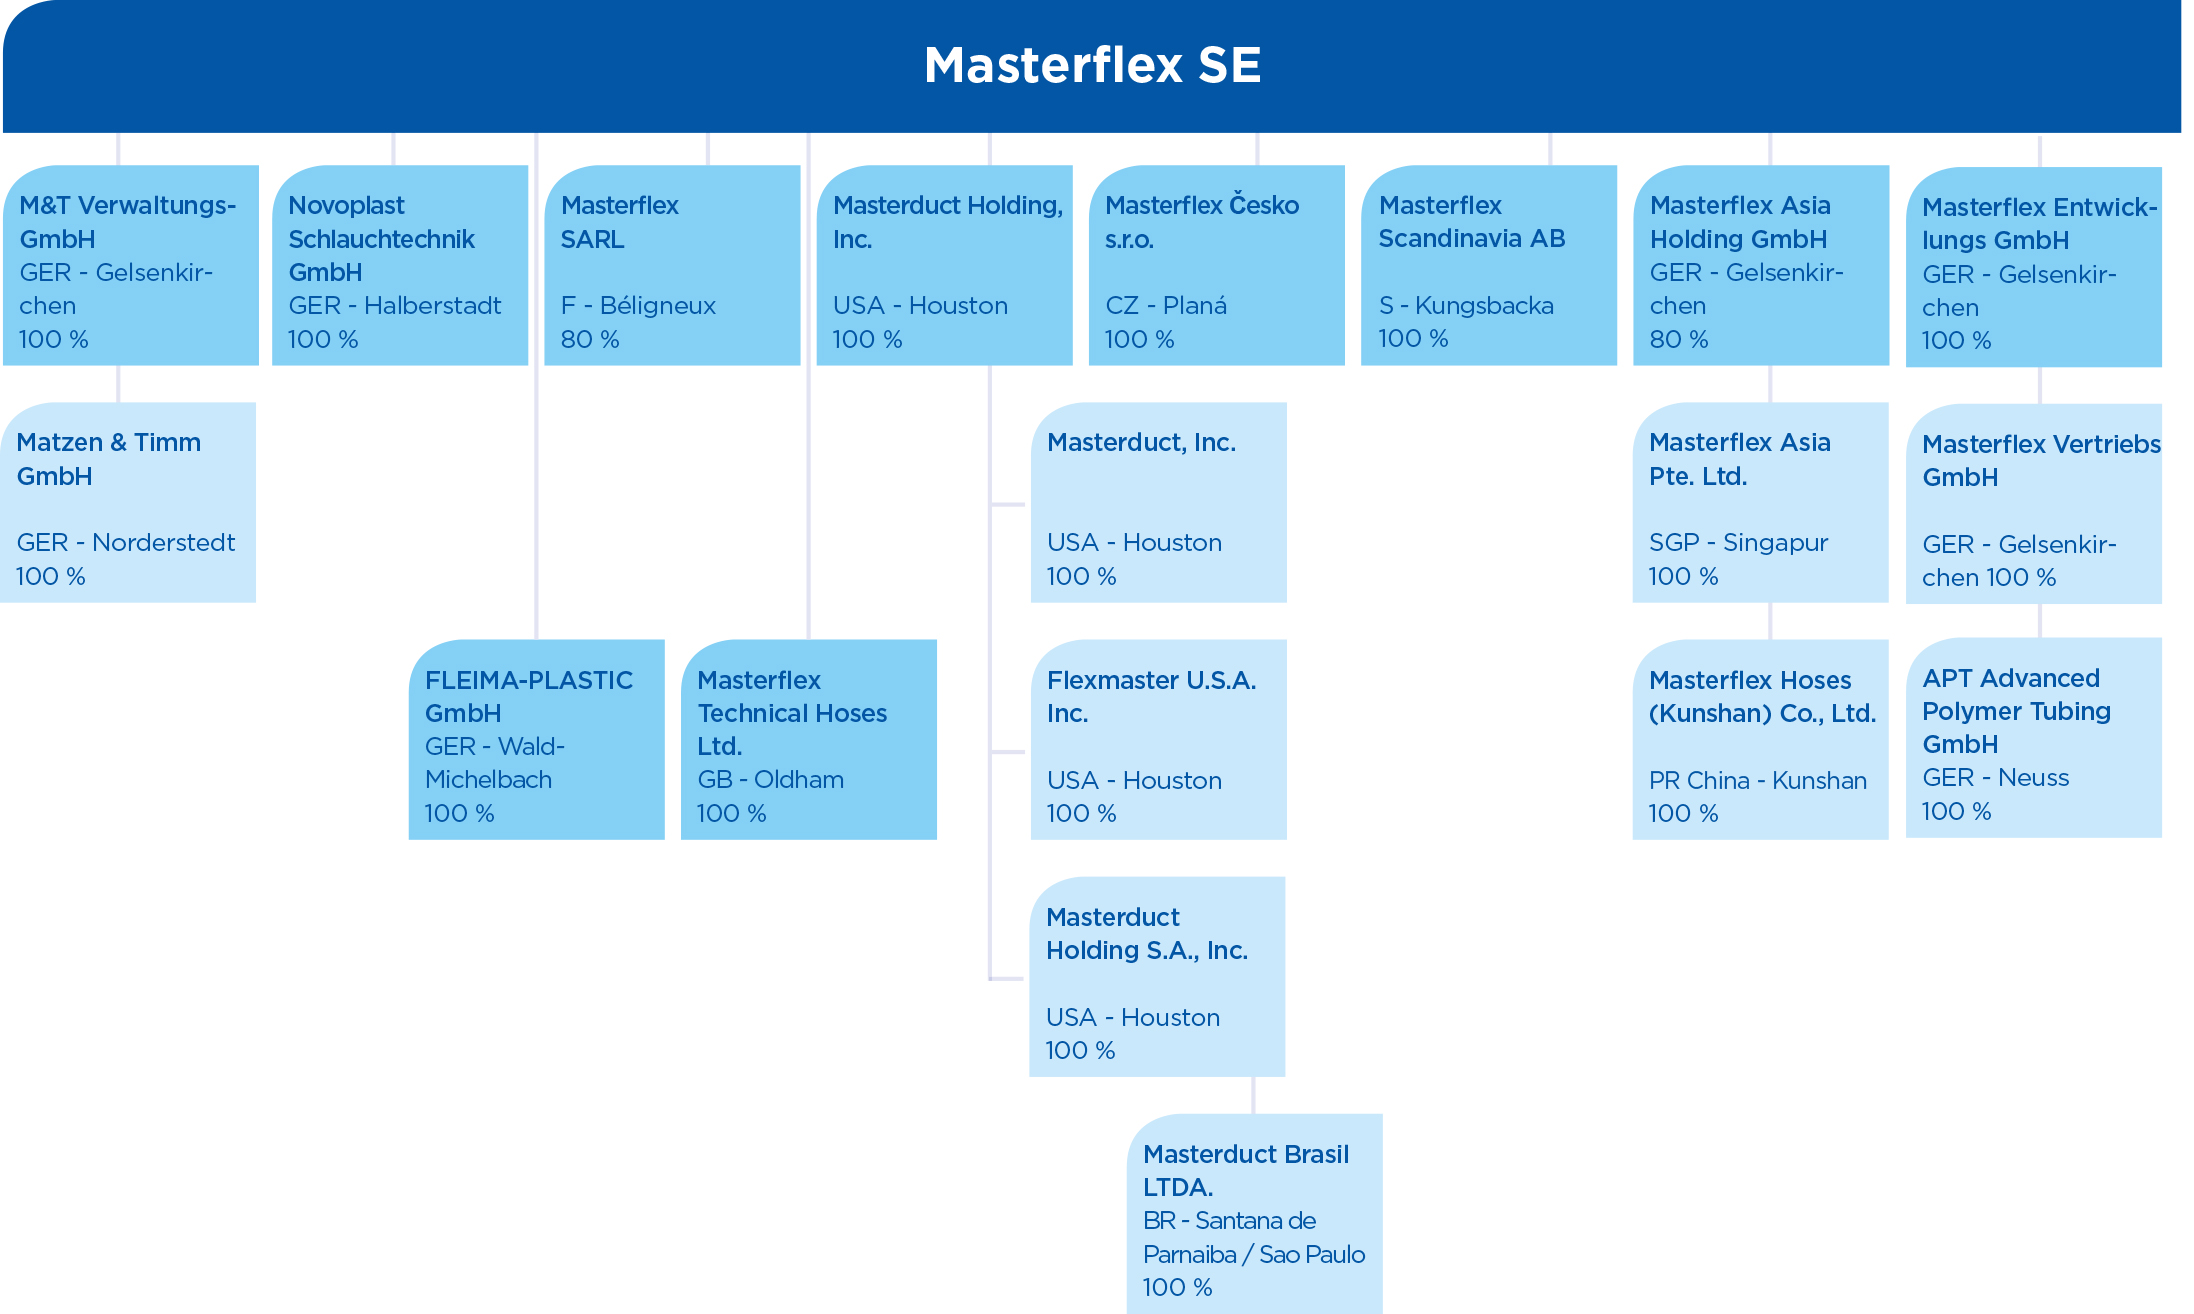Select the Masterduct, Inc. box
The height and width of the screenshot is (1314, 2194).
(x=1159, y=502)
